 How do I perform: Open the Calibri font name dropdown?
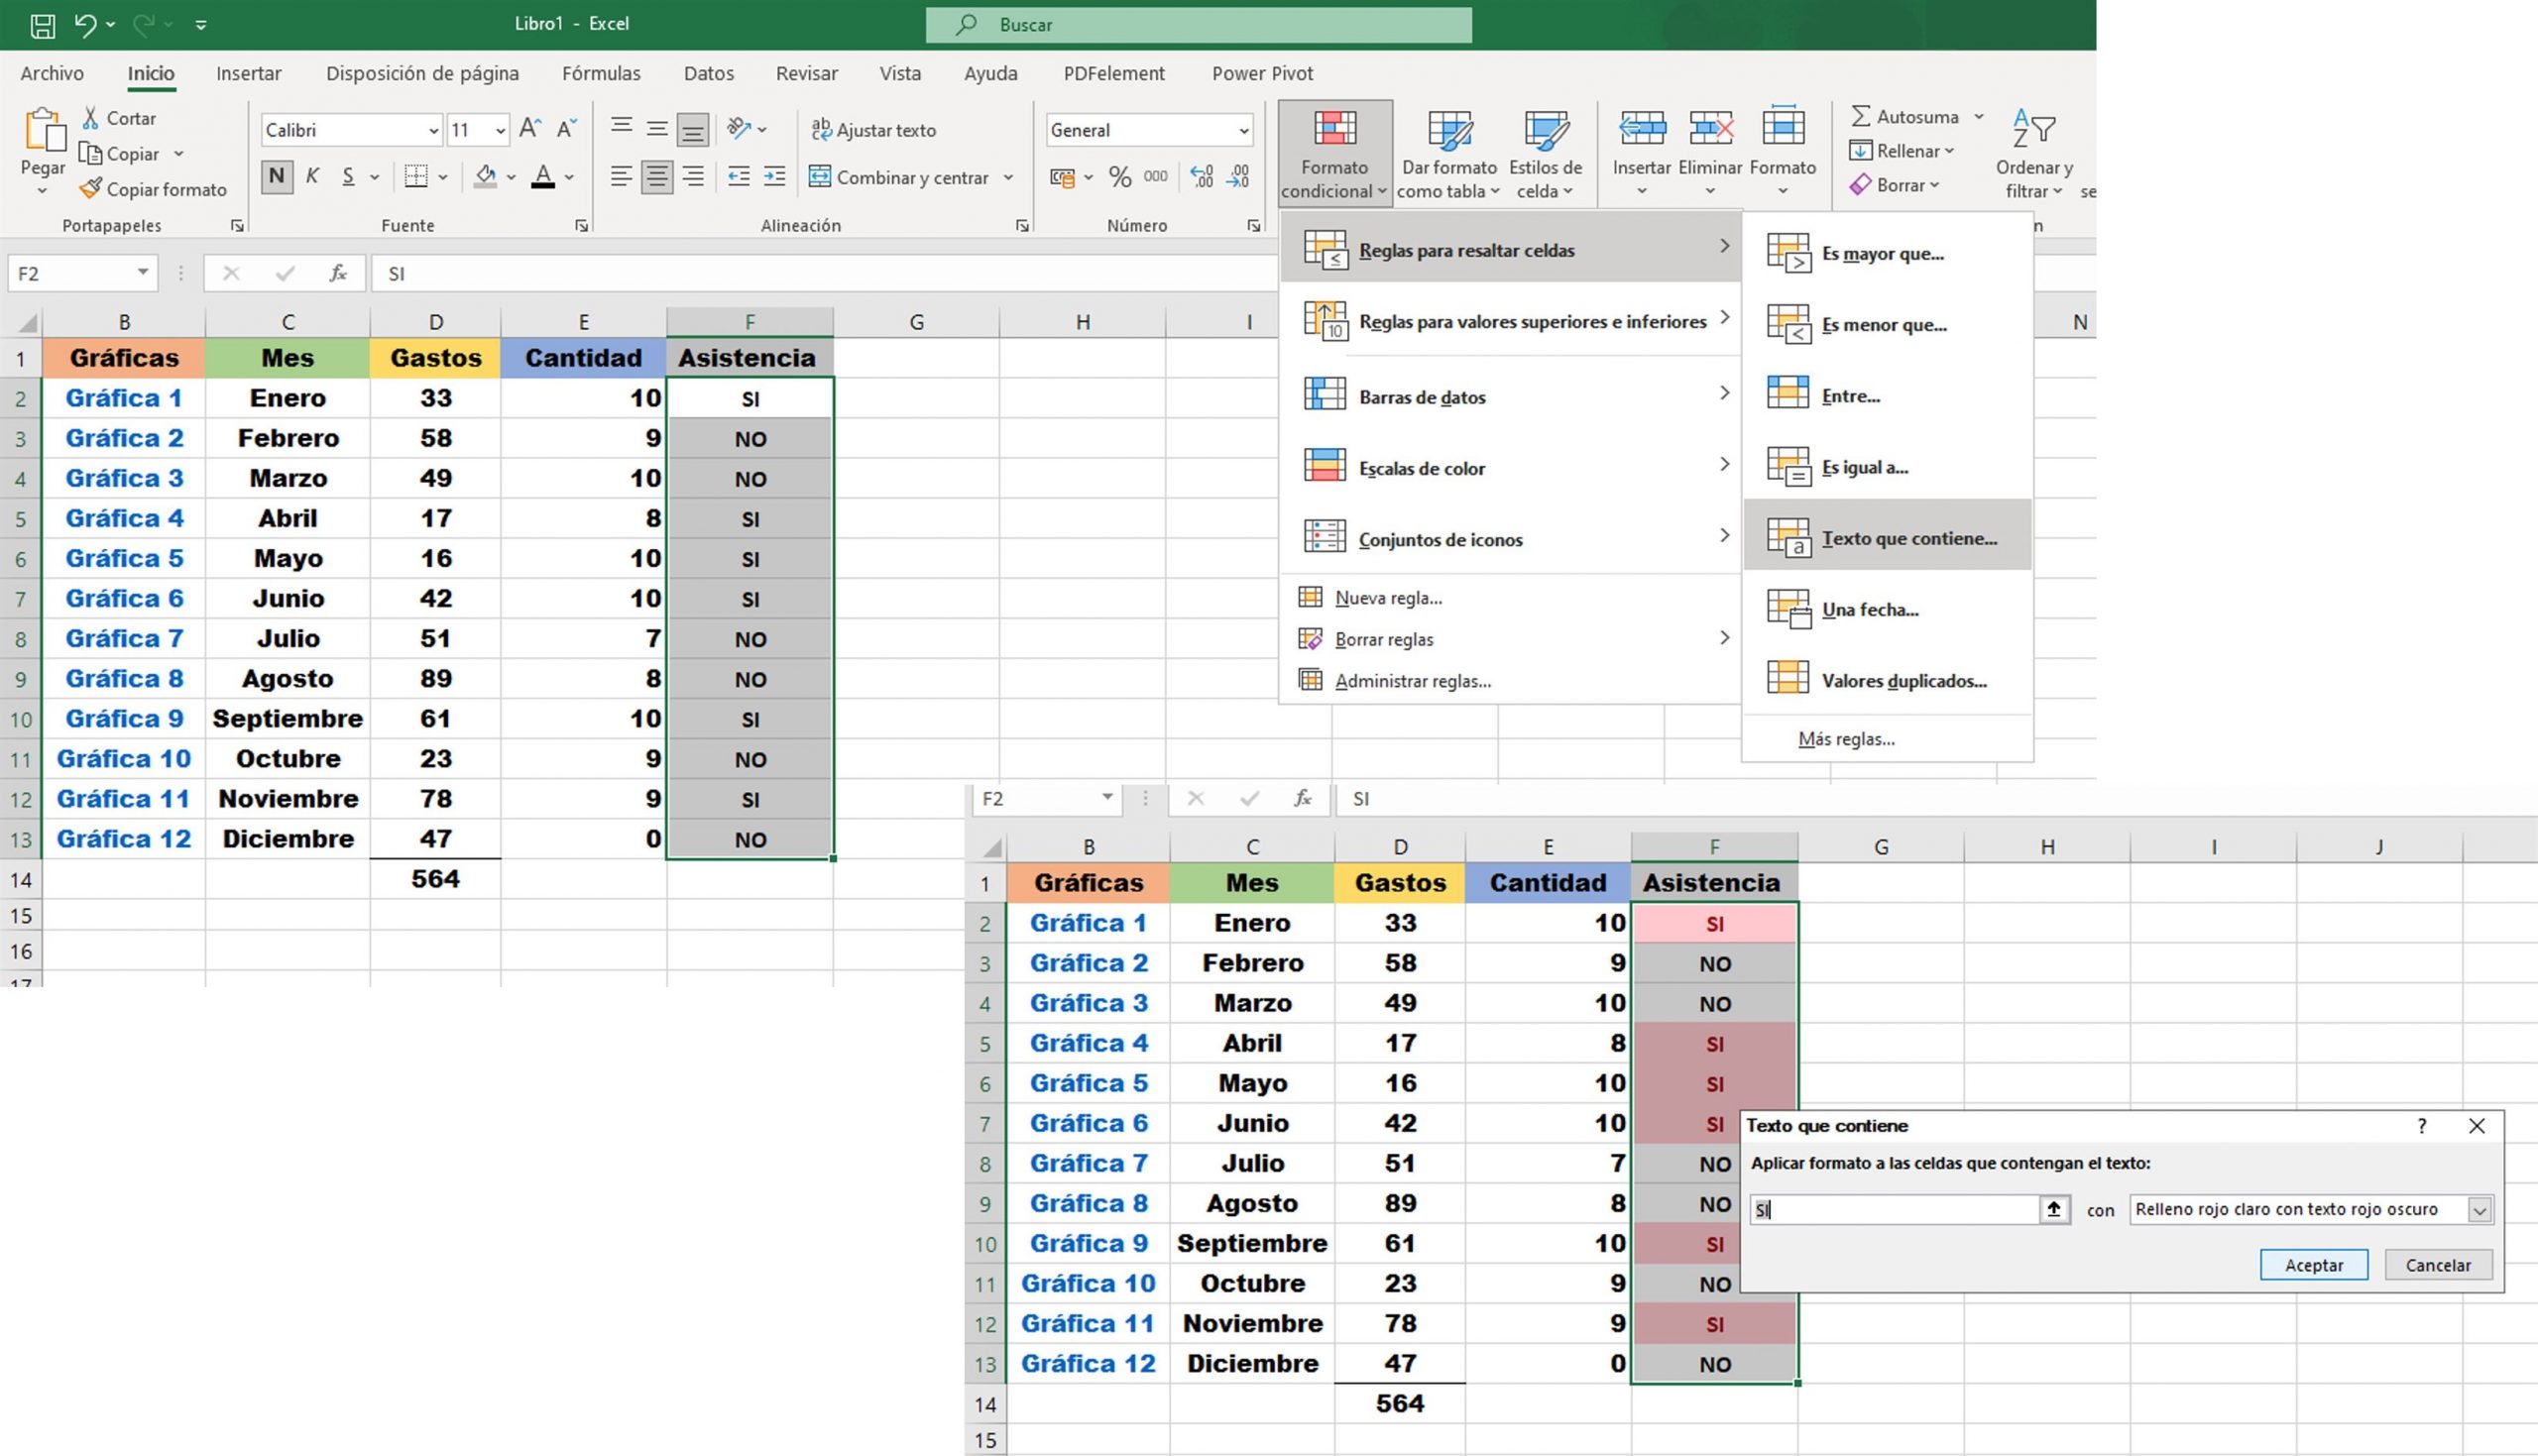coord(434,129)
